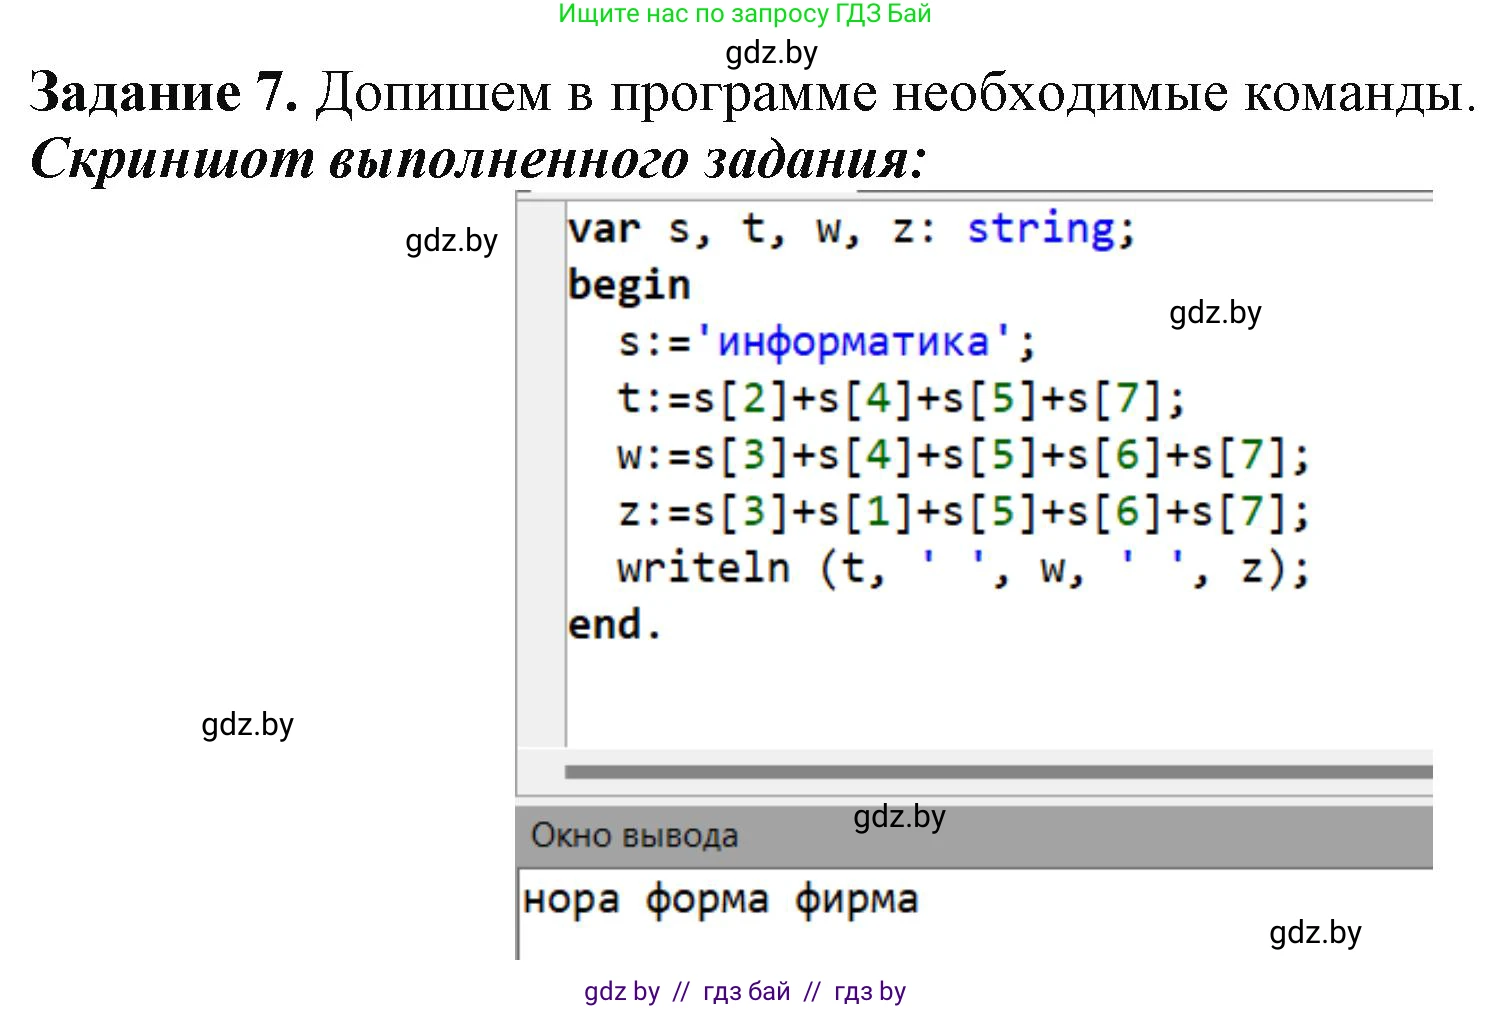Select the 'Окно вывода' output panel header
This screenshot has width=1492, height=1009.
pyautogui.click(x=634, y=835)
